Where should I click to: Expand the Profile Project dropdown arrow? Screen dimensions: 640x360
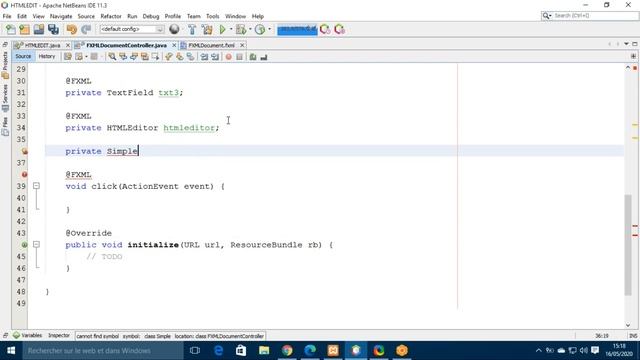click(269, 29)
